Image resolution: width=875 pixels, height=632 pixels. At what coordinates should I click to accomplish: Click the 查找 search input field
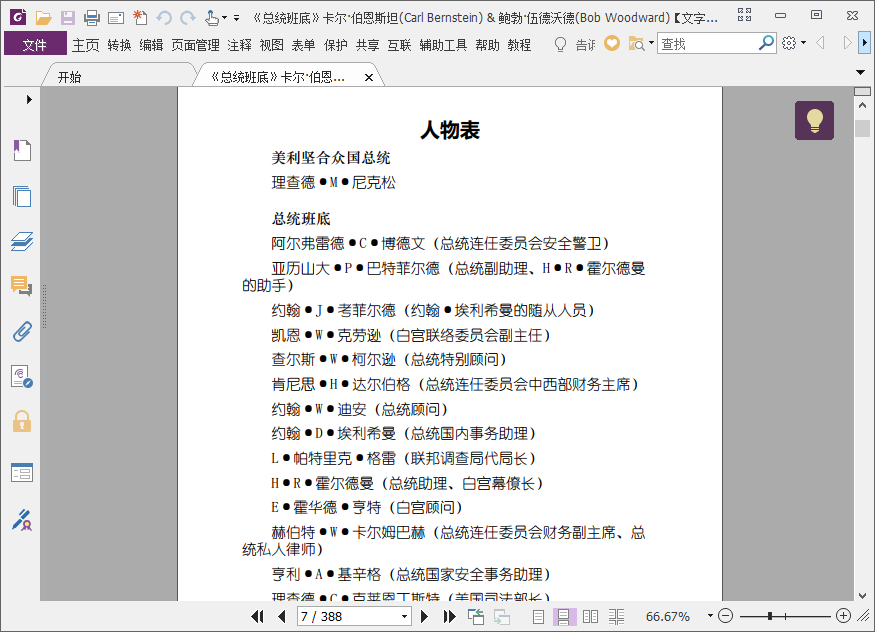point(708,44)
